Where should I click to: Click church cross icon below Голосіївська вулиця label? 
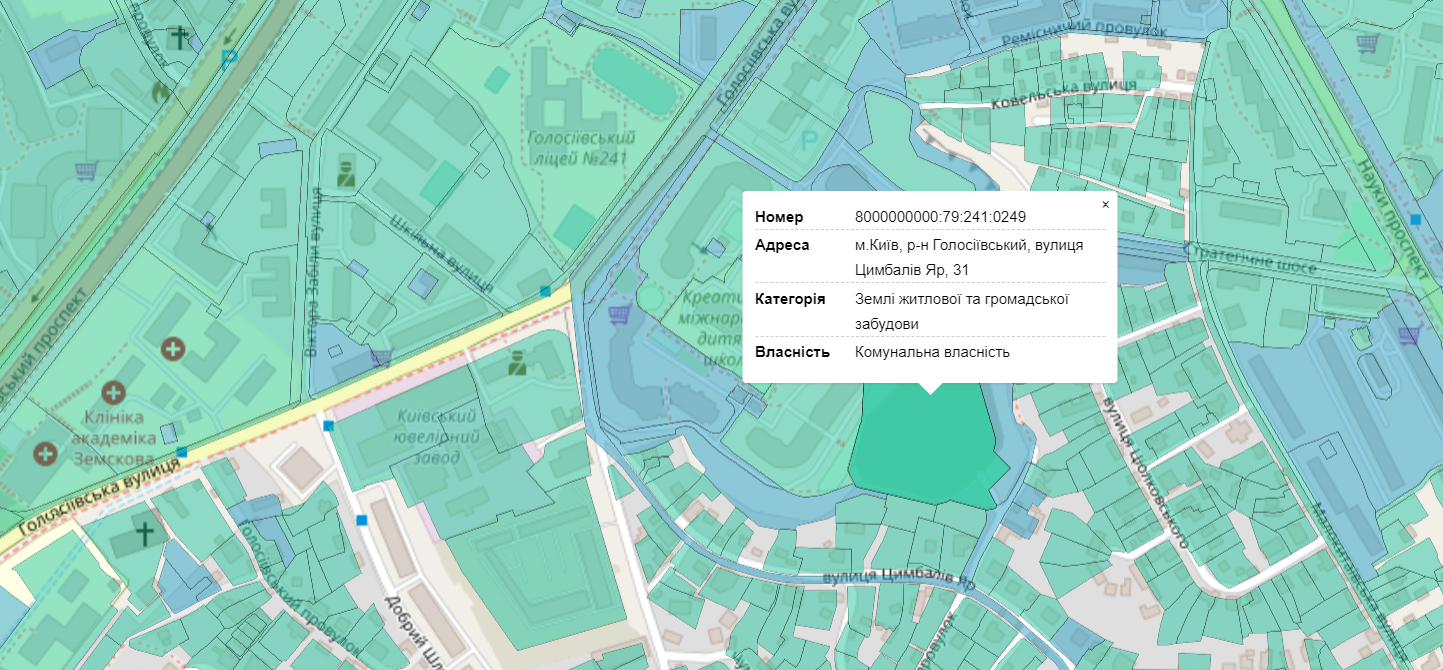[x=146, y=533]
